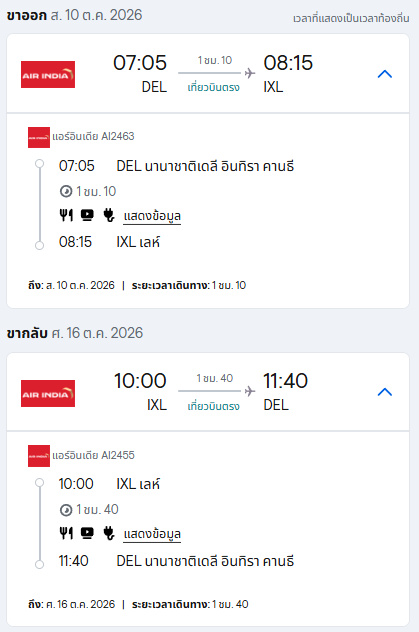419x632 pixels.
Task: Click the small Air India logo beside AI2463
Action: tap(39, 137)
